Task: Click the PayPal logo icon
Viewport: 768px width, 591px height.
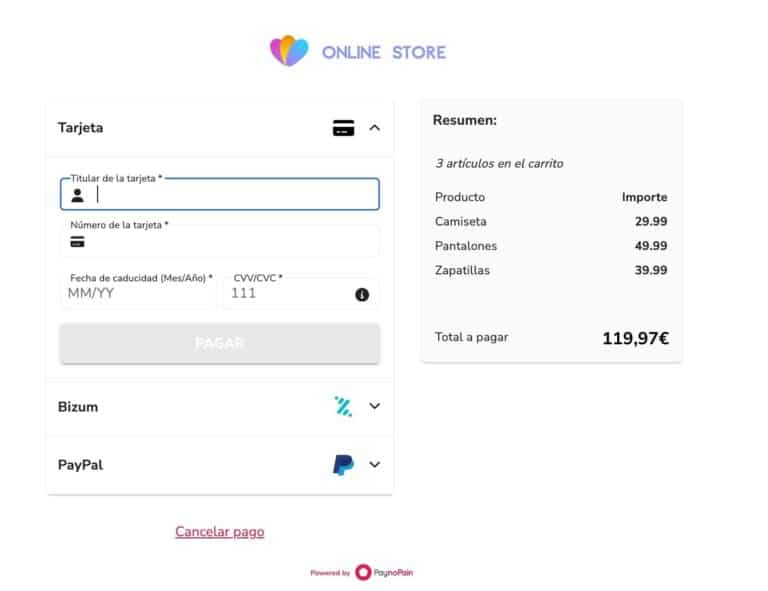Action: click(343, 465)
